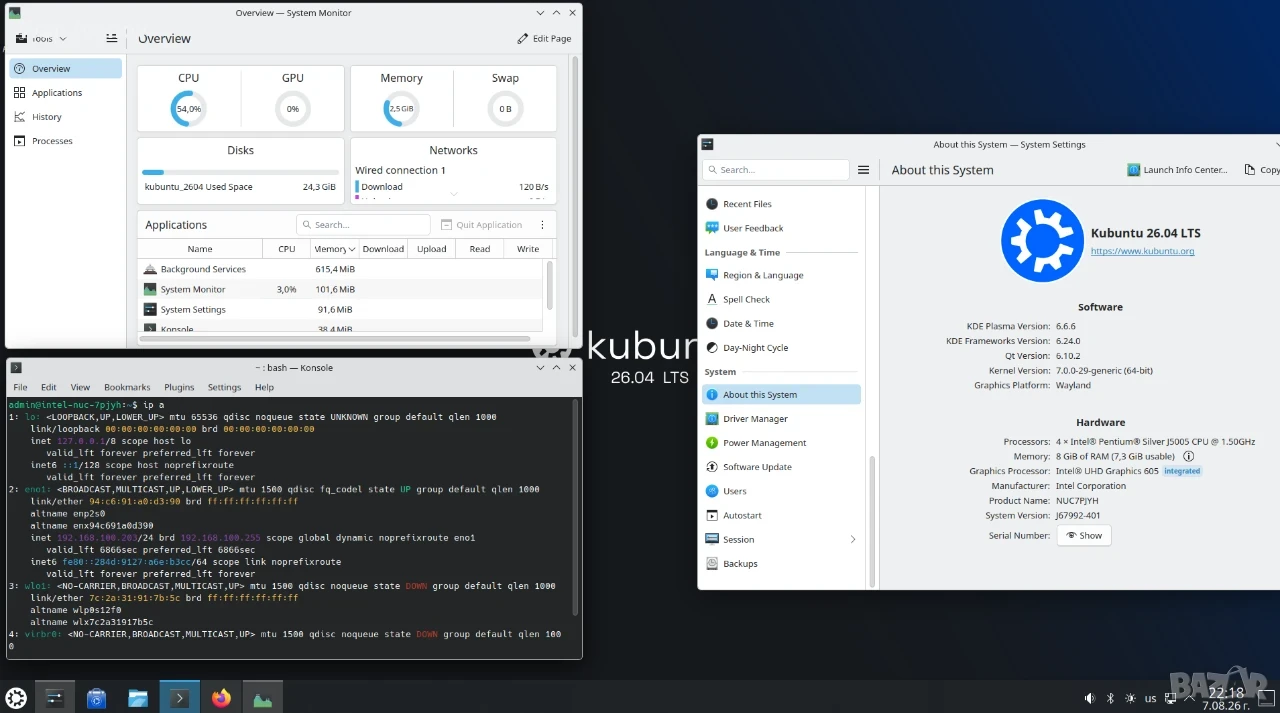The height and width of the screenshot is (713, 1280).
Task: Open the Bookmarks menu in Konsole
Action: coord(127,387)
